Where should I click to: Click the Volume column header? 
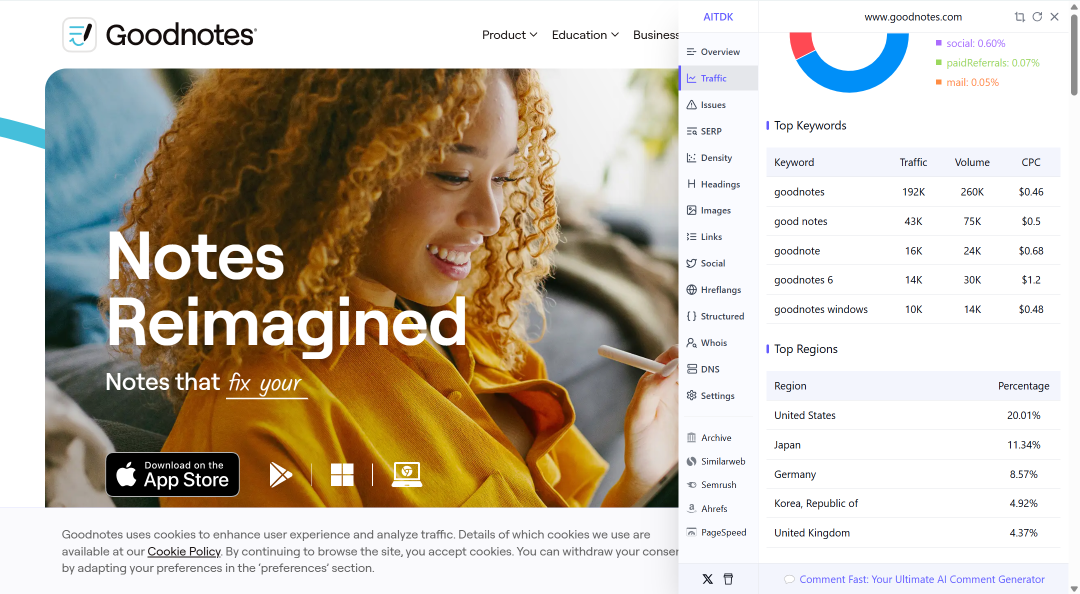(x=972, y=162)
